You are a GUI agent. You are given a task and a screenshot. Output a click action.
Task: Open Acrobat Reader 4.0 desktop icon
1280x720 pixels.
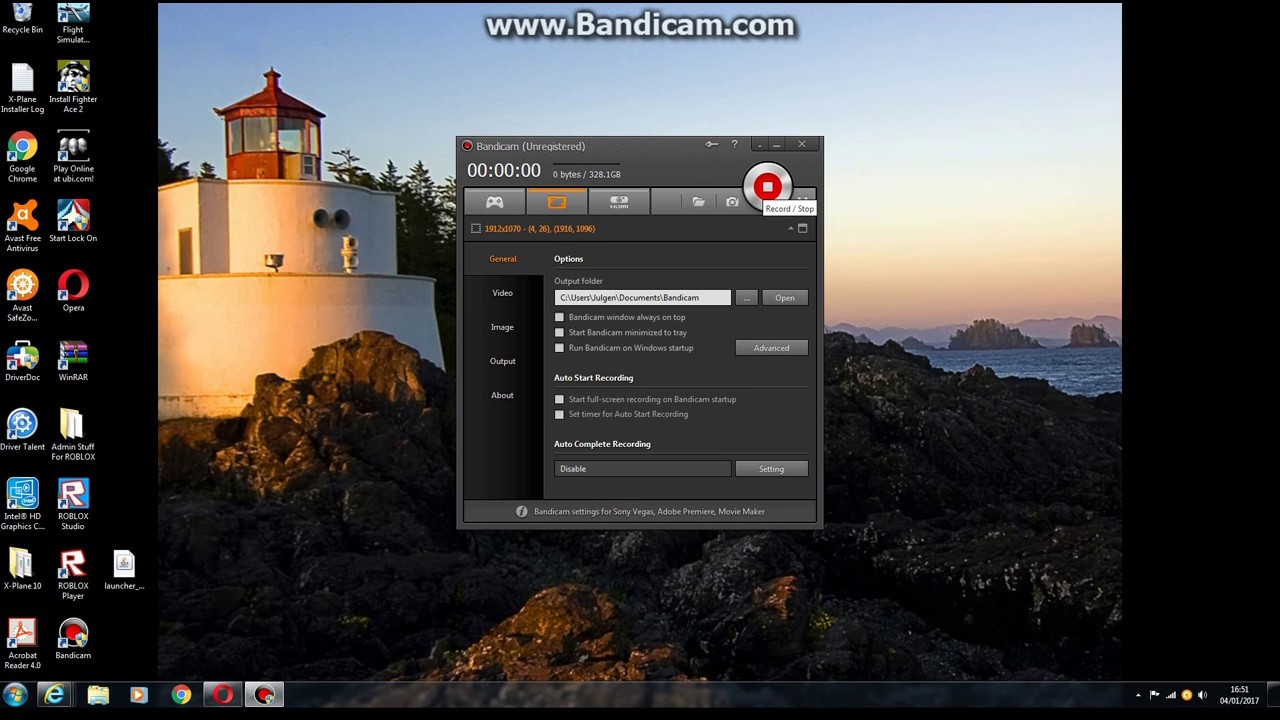point(22,644)
